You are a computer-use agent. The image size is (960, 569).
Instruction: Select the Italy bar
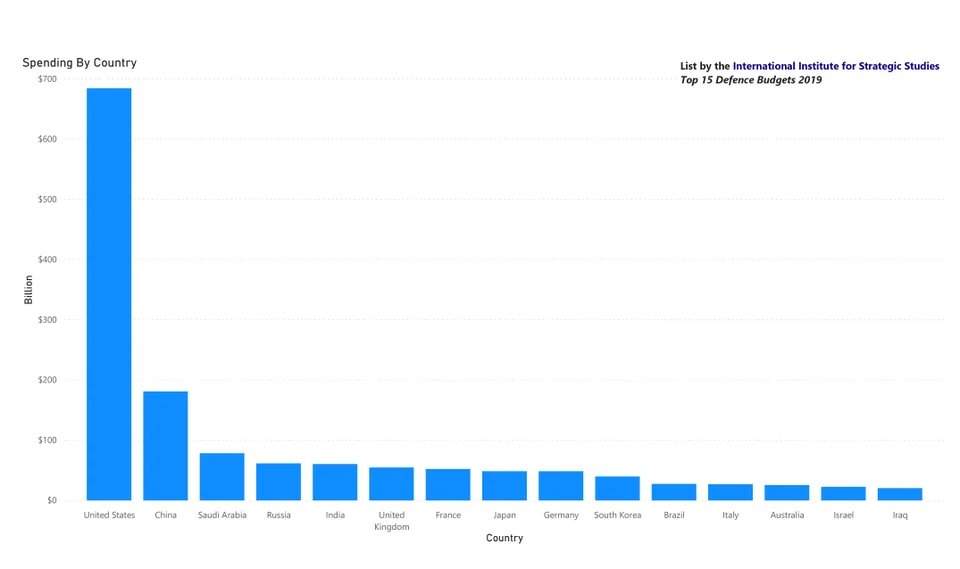730,492
